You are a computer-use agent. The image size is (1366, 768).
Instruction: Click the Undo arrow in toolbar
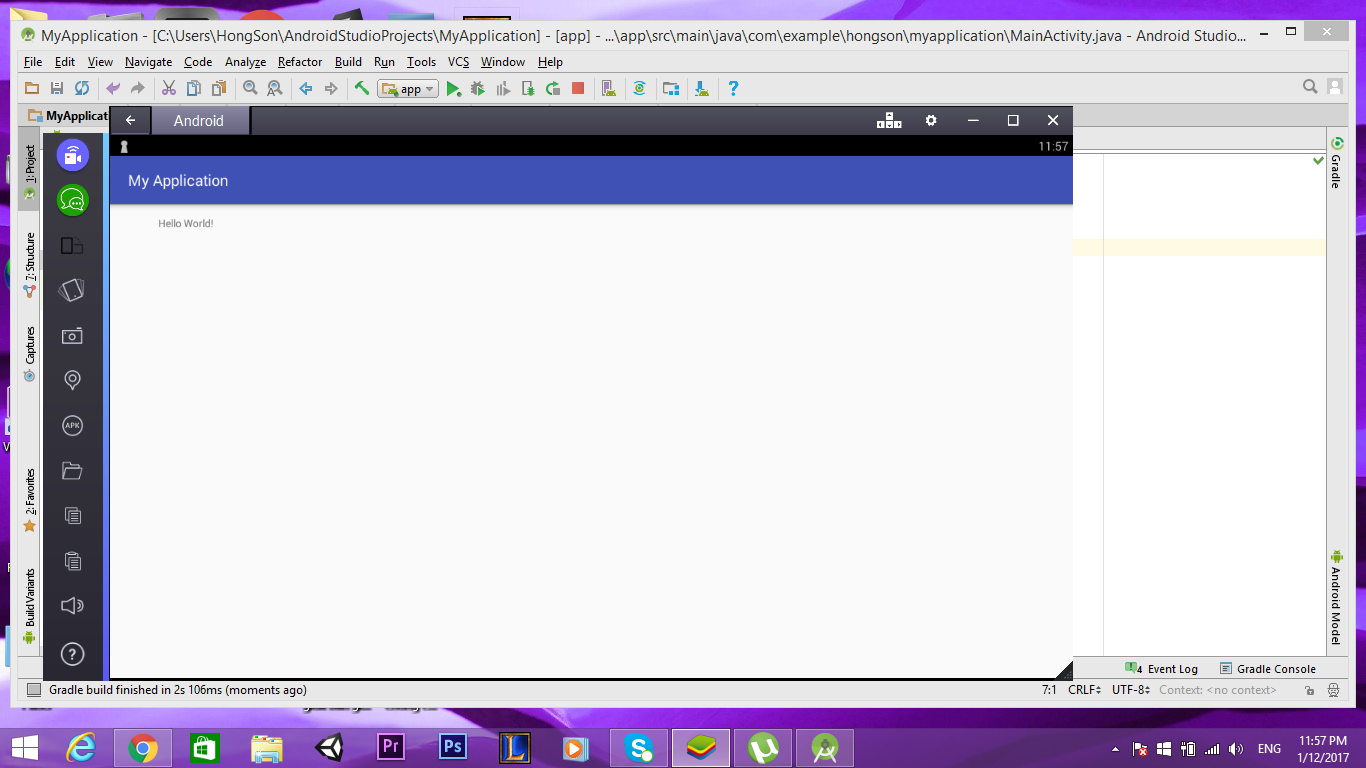pos(113,88)
